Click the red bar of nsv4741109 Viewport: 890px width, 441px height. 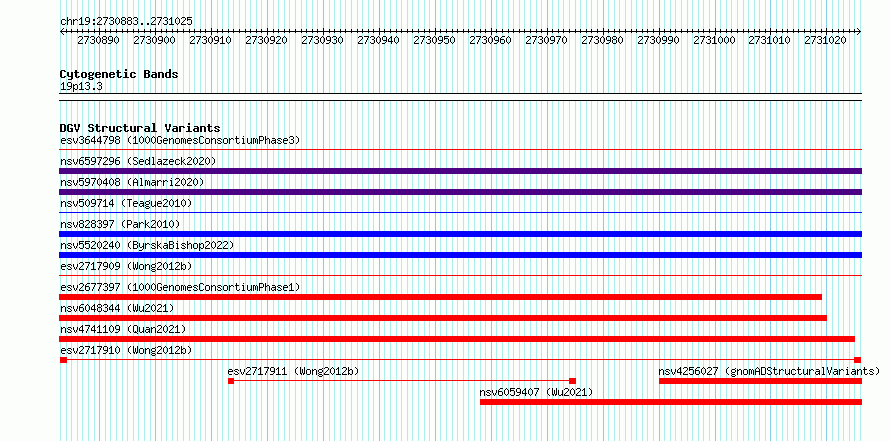(x=457, y=339)
